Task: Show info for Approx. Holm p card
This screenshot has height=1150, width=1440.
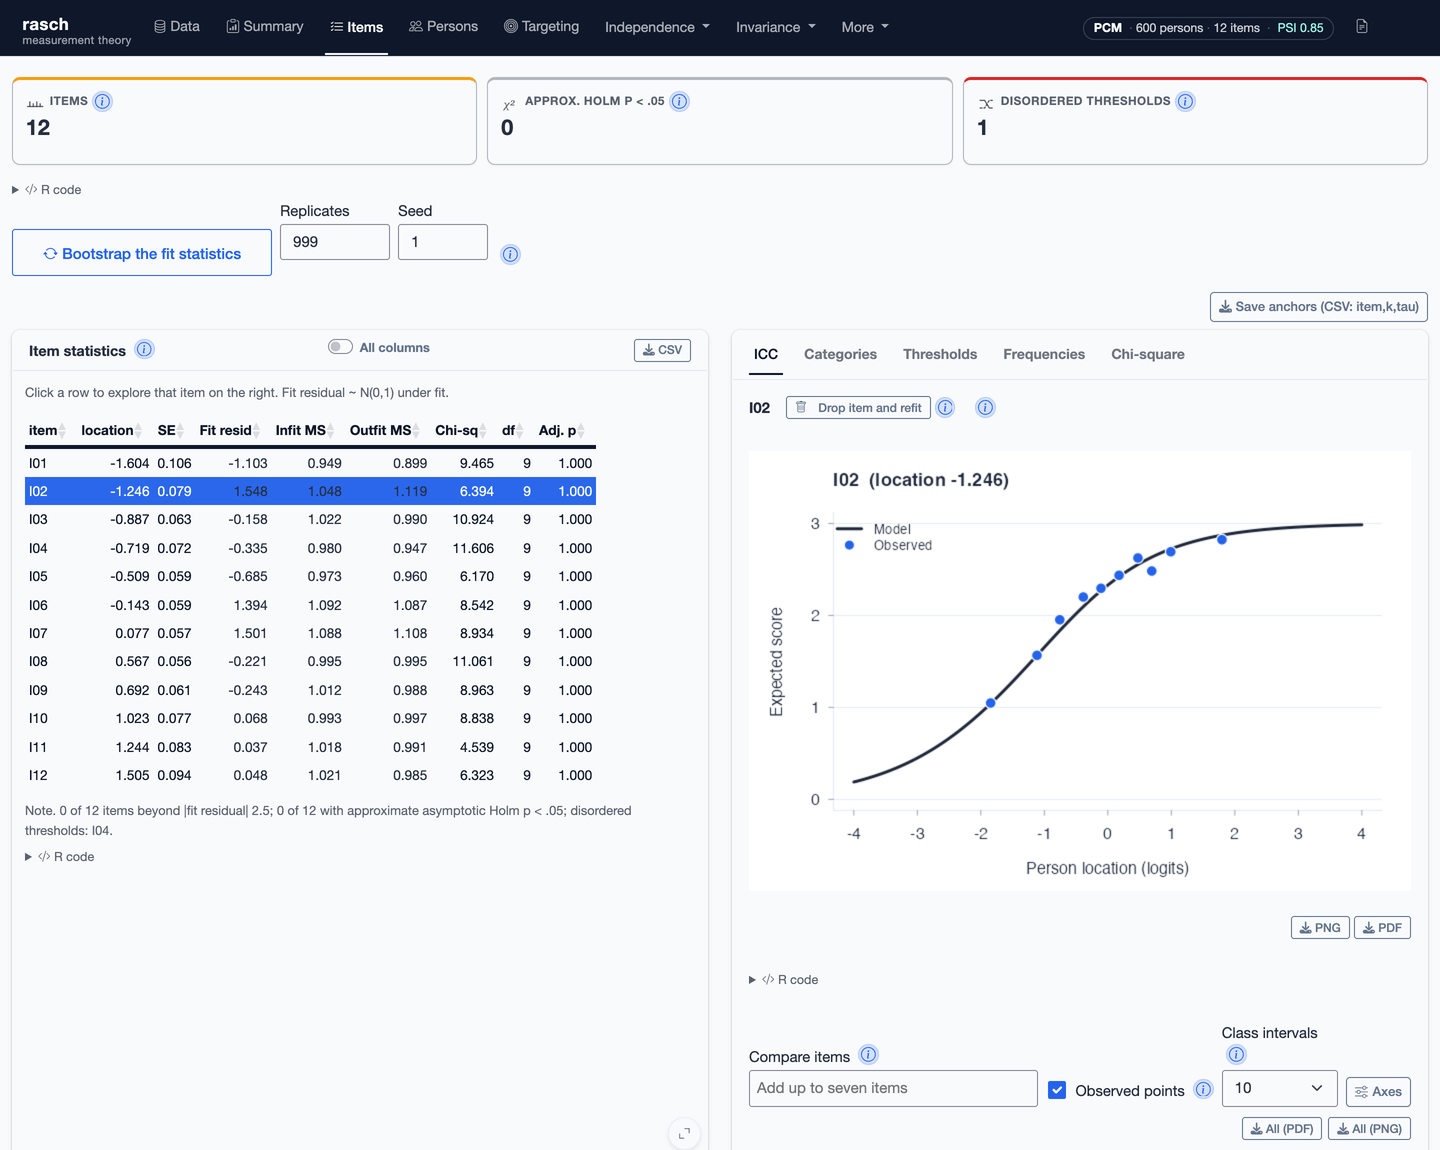Action: point(680,101)
